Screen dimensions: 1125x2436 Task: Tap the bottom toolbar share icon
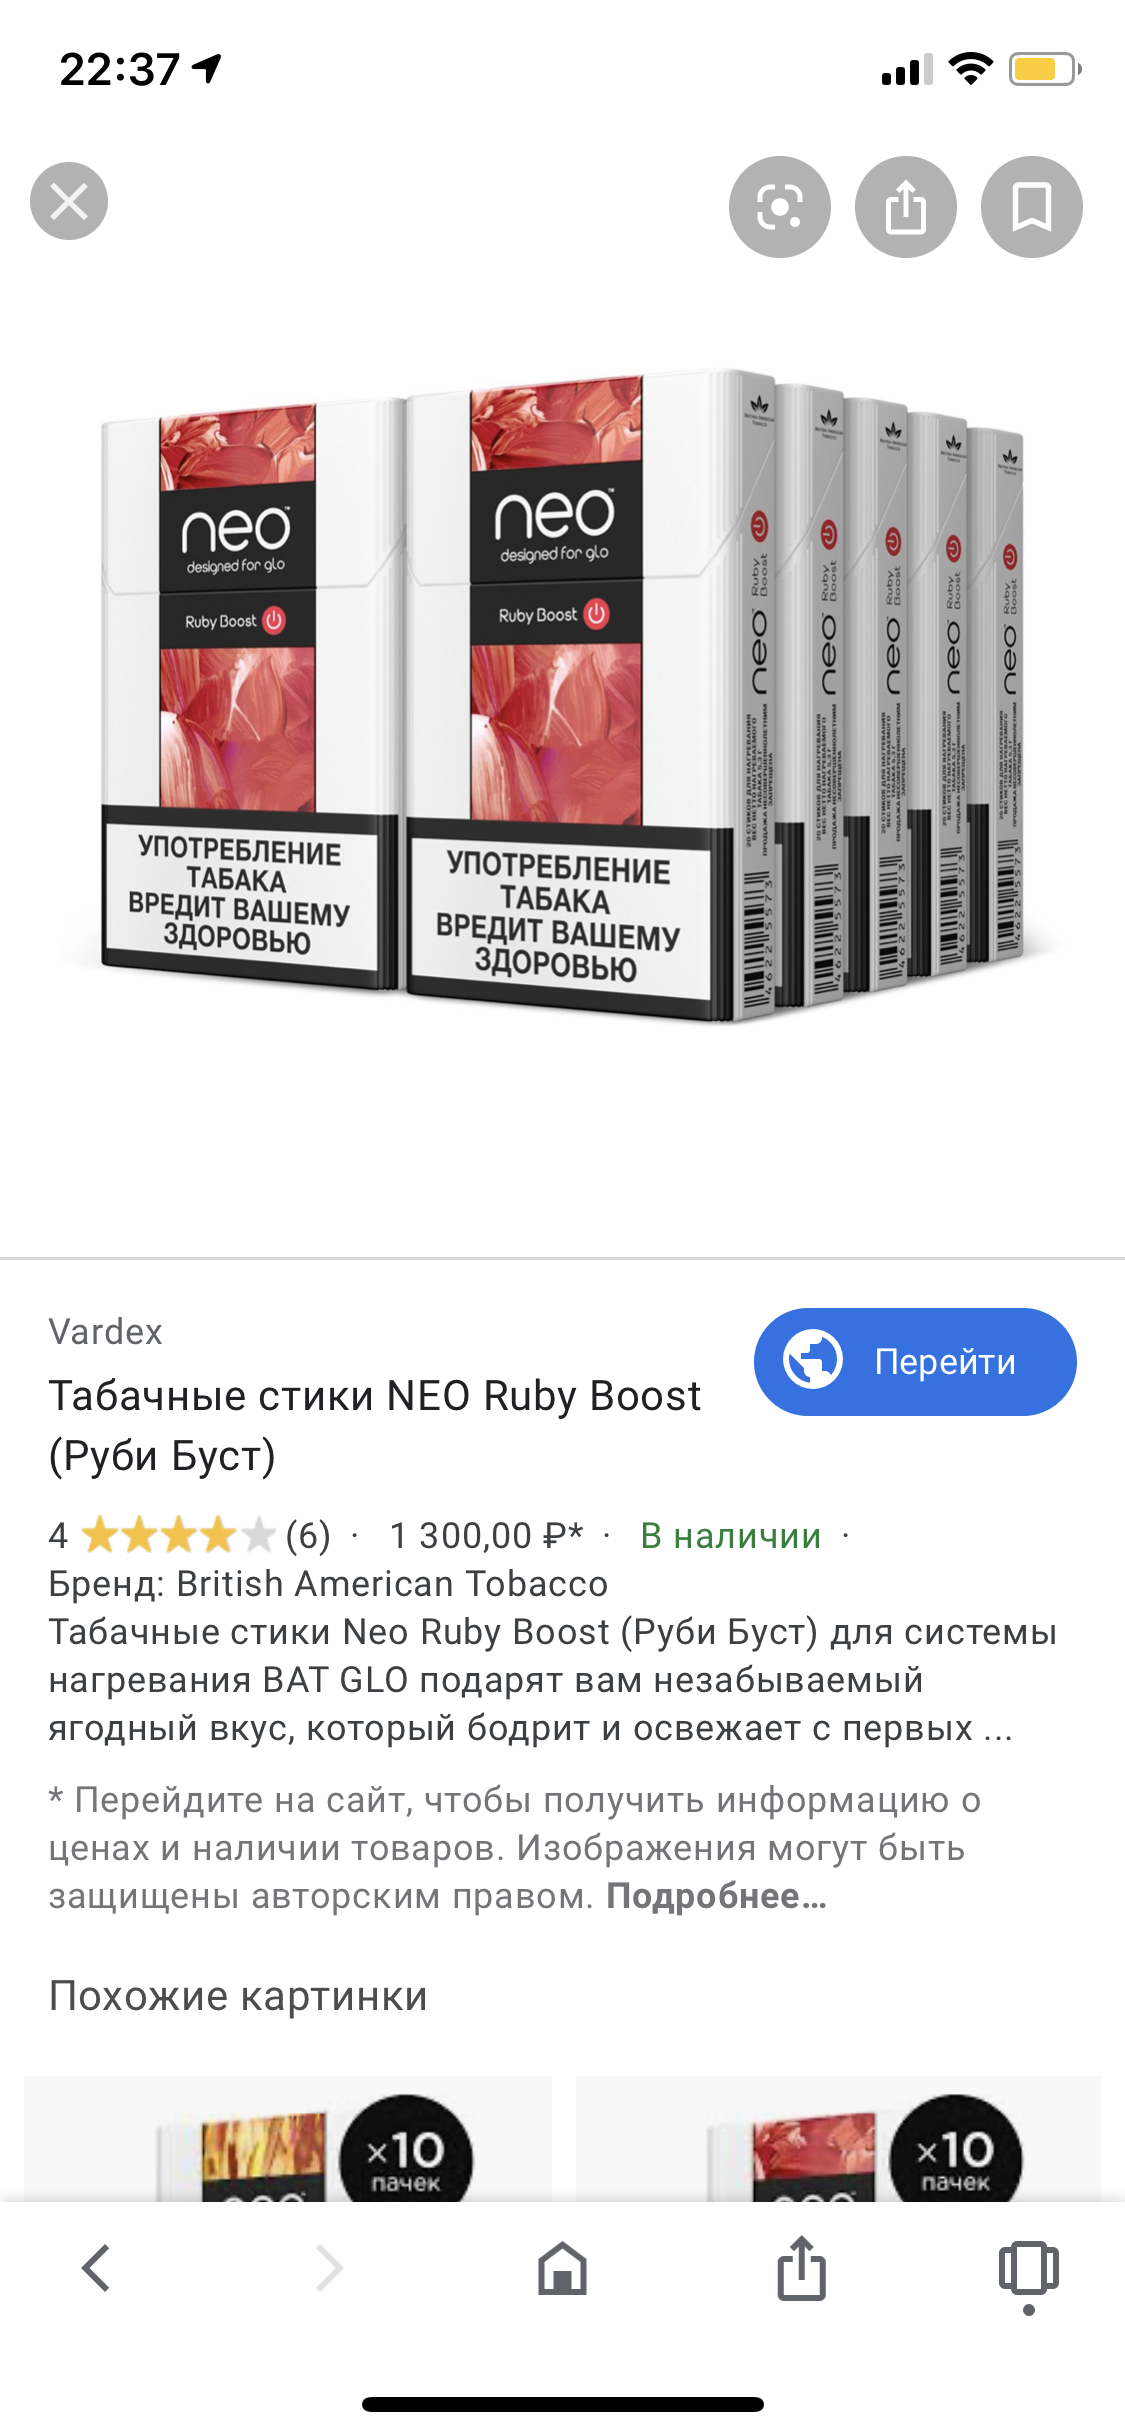pos(802,2267)
